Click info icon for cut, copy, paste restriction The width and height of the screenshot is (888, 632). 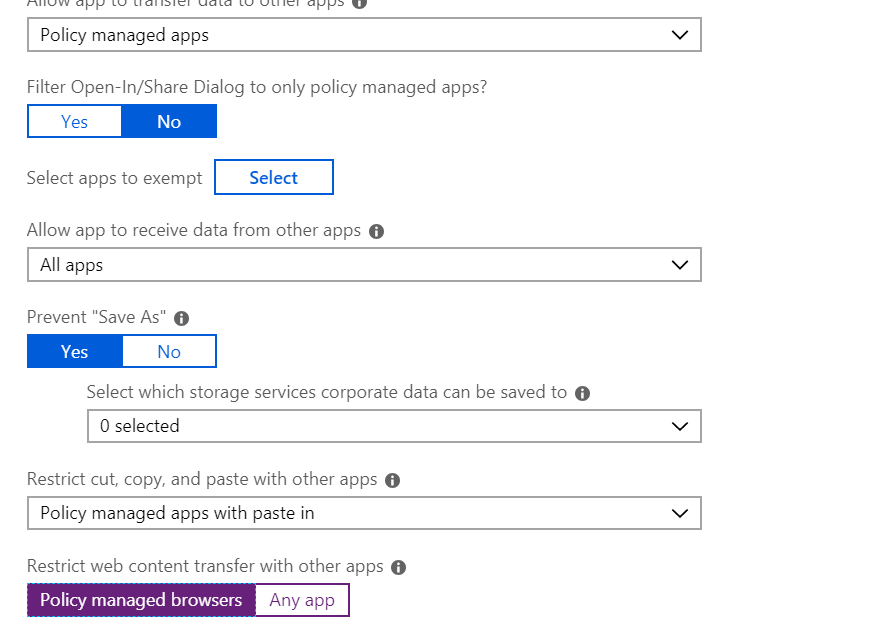click(392, 480)
